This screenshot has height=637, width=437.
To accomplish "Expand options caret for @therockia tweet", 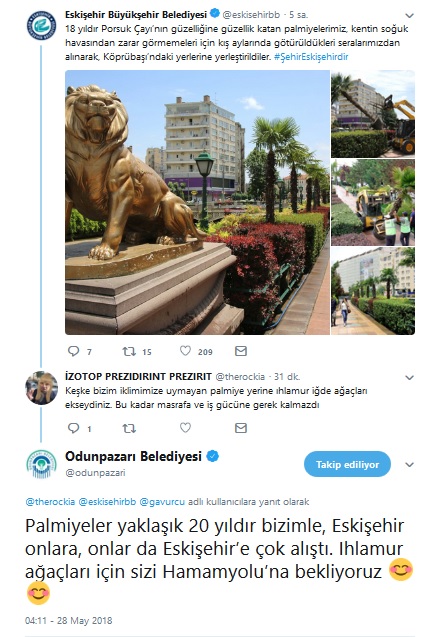I will click(409, 377).
